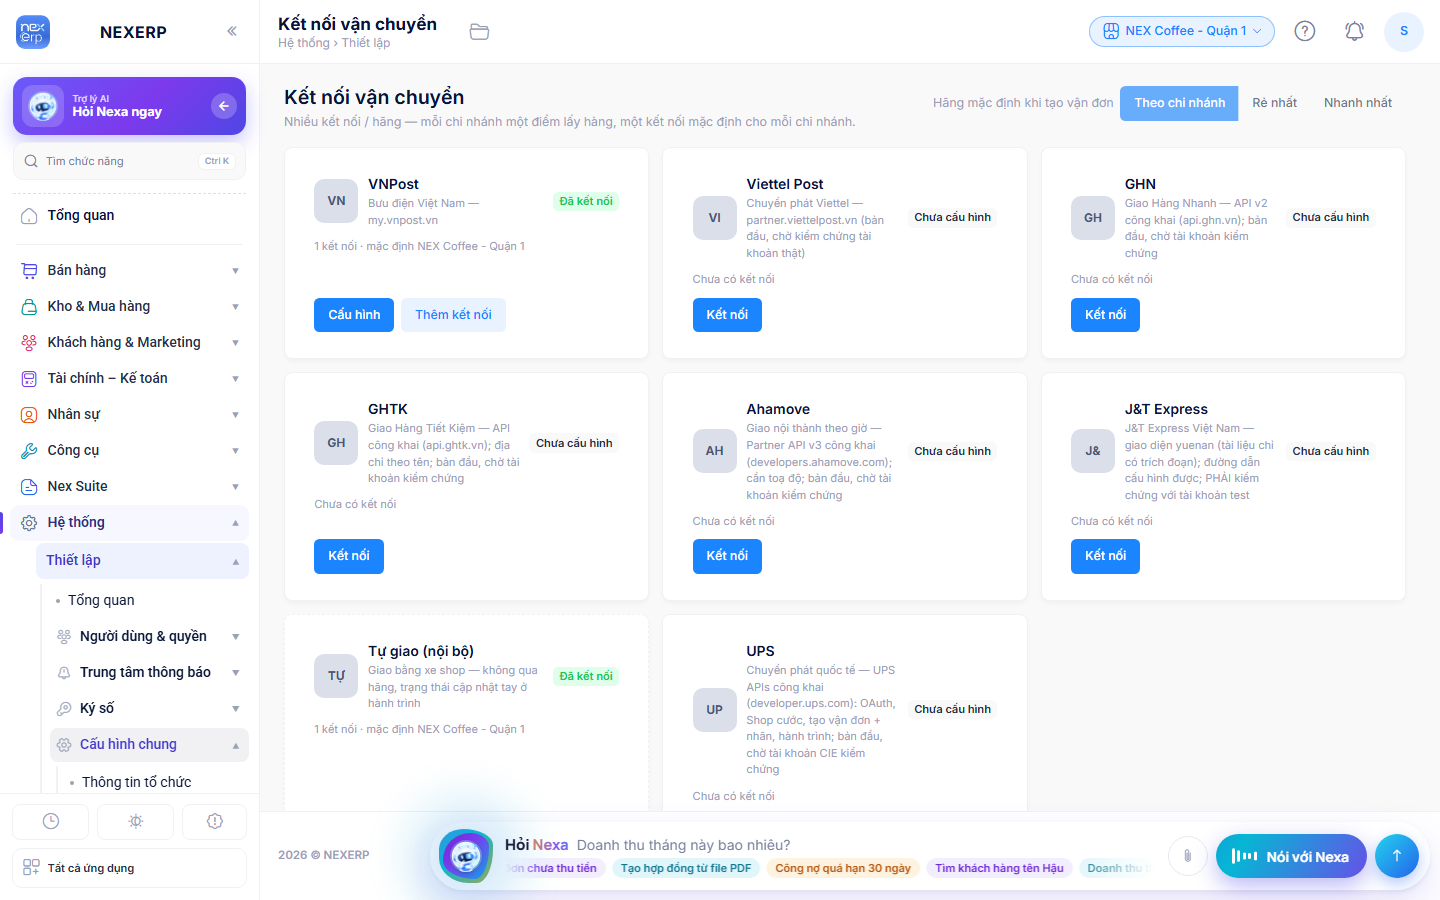Click the attachment paperclip icon in Nexa bar

click(1187, 855)
